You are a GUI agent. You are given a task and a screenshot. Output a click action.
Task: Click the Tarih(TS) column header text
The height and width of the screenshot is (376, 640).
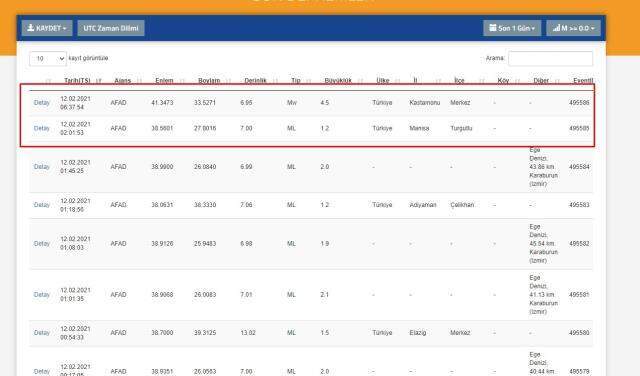click(x=77, y=81)
